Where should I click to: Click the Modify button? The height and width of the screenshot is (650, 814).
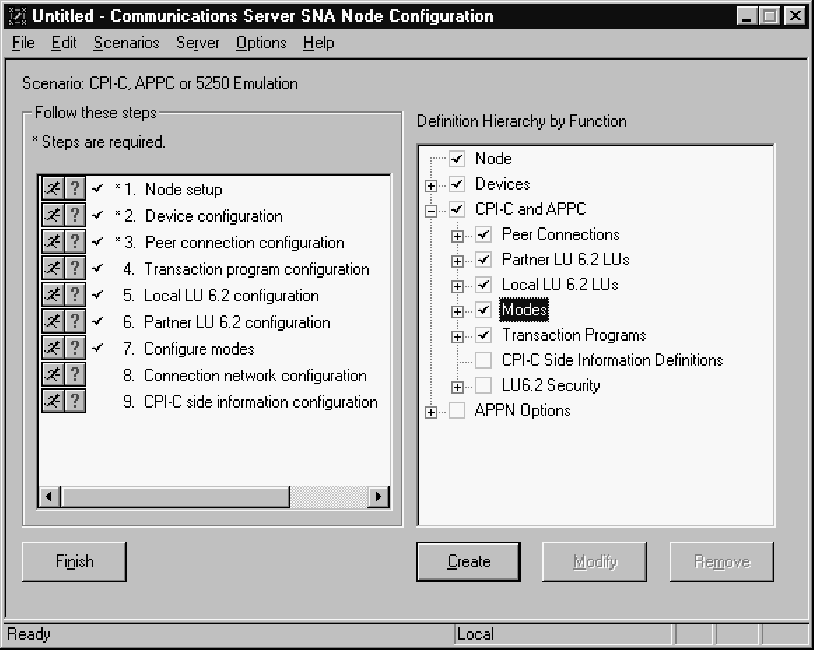coord(595,562)
